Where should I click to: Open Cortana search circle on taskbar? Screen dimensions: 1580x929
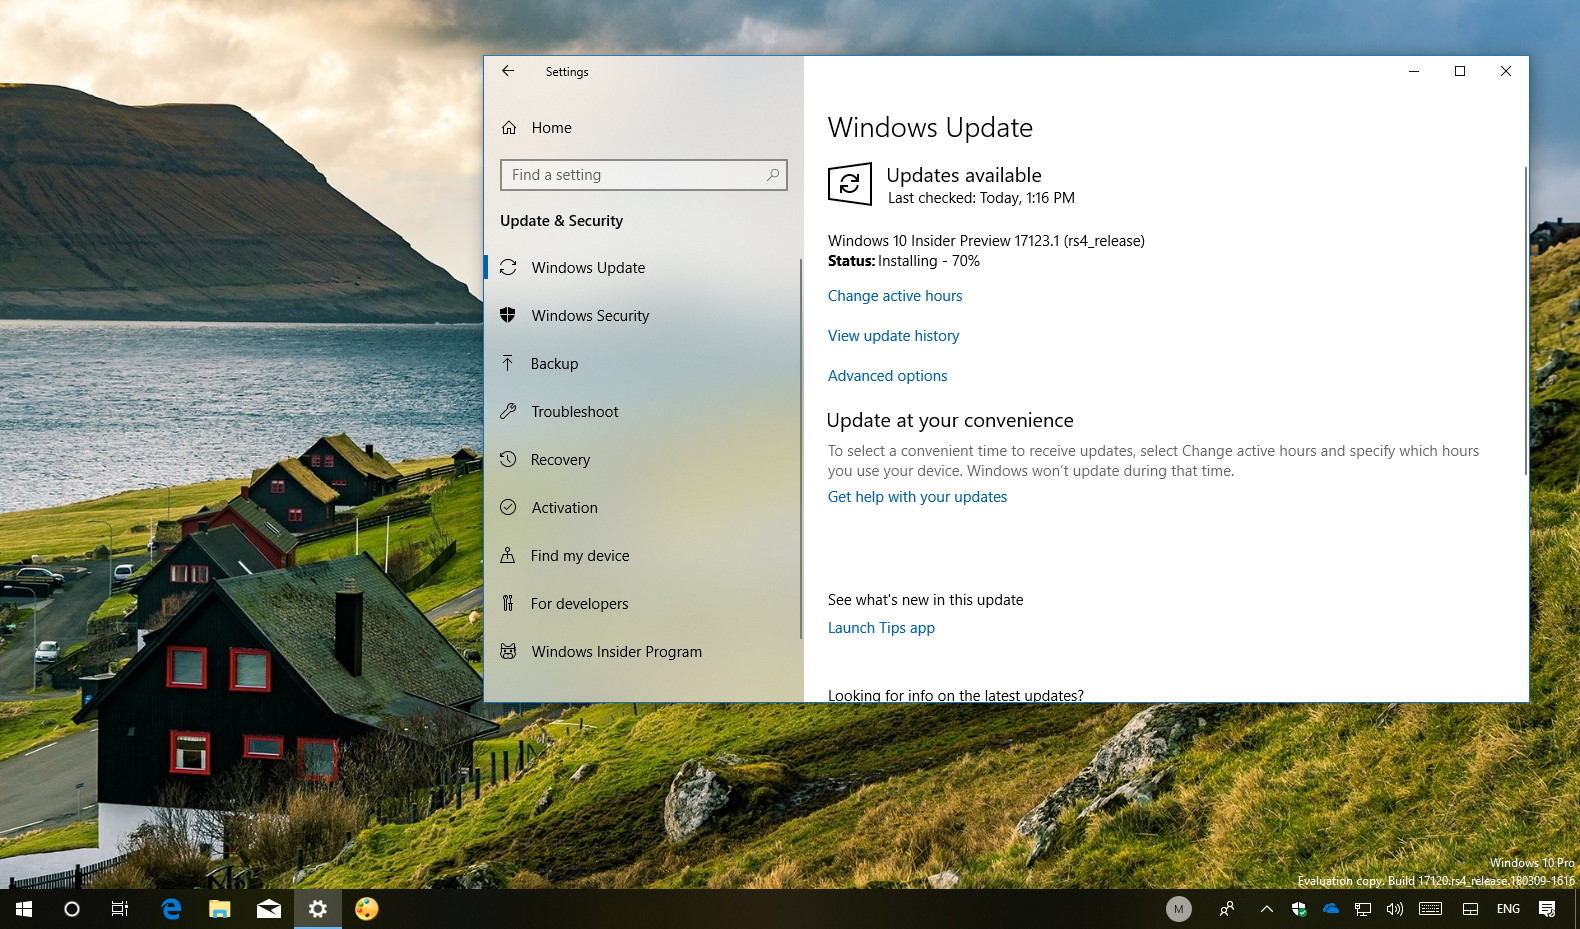(72, 909)
